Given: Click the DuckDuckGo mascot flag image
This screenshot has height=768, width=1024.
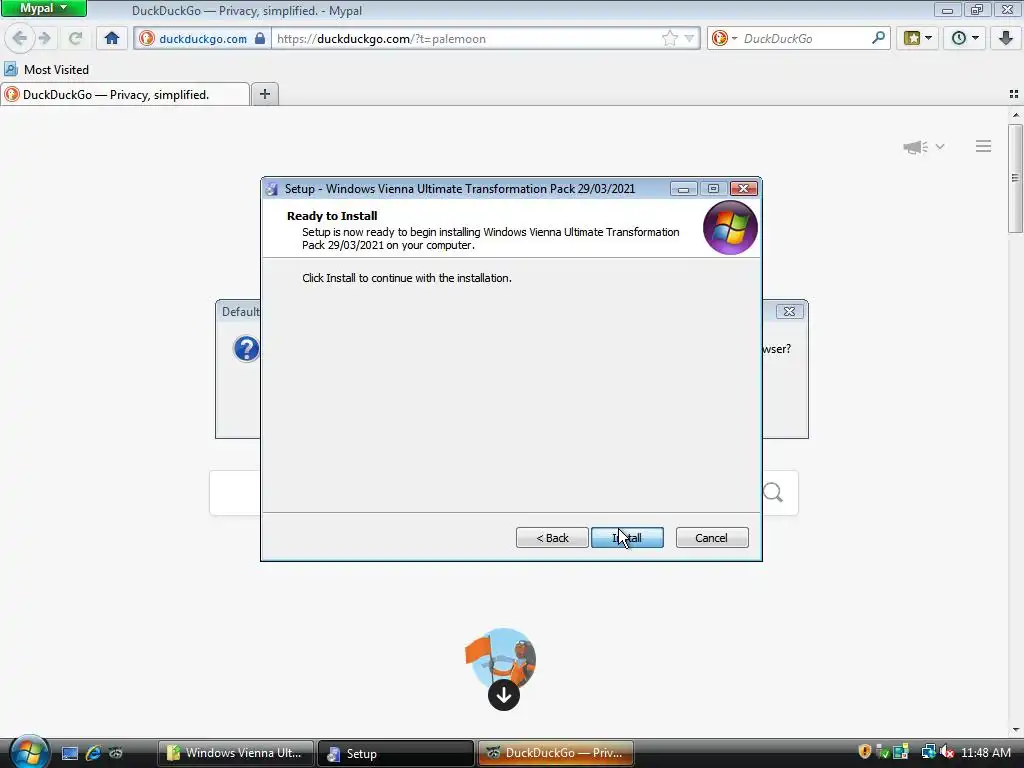Looking at the screenshot, I should point(500,658).
